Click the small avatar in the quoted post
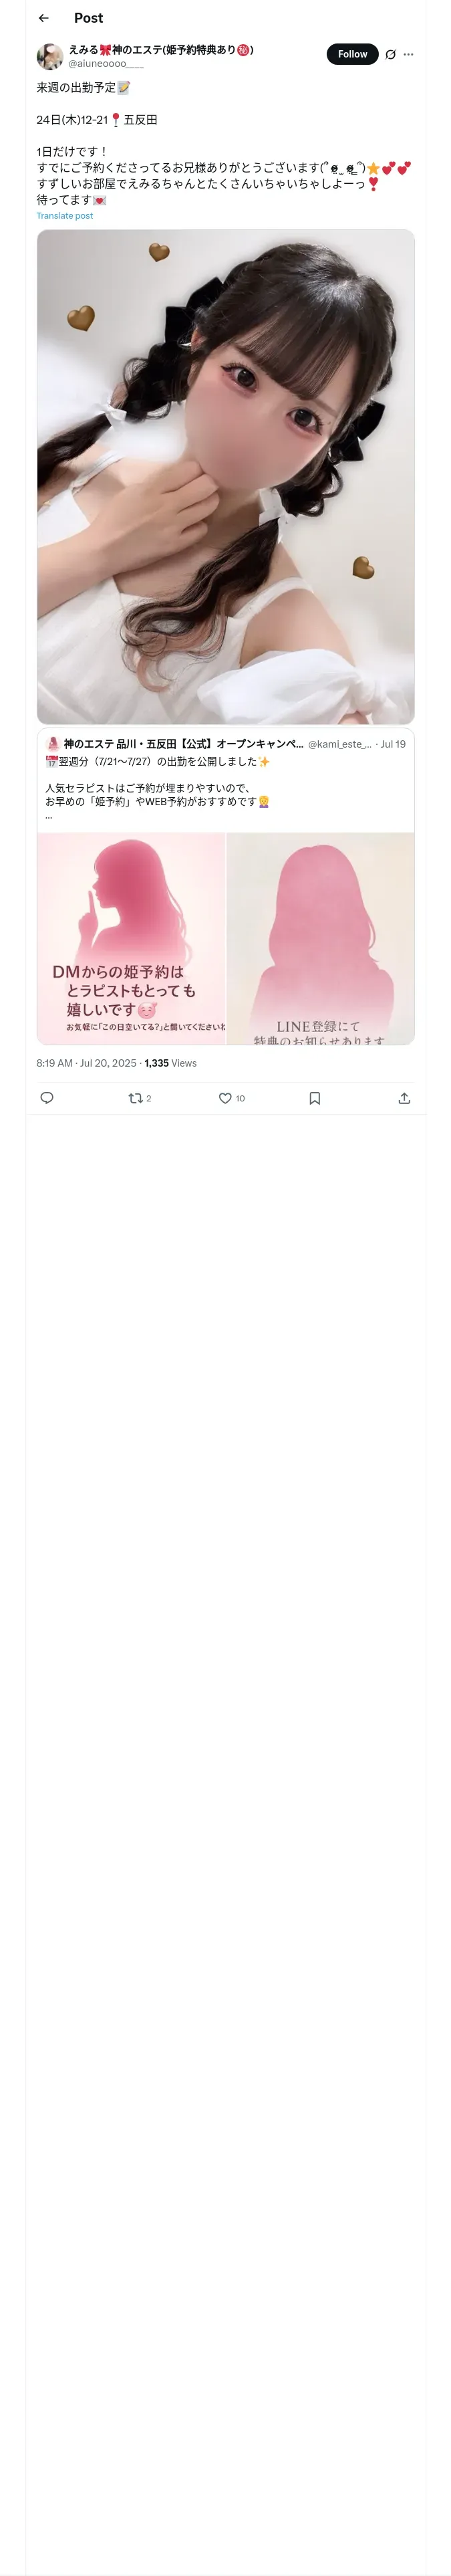This screenshot has width=451, height=2576. (53, 744)
